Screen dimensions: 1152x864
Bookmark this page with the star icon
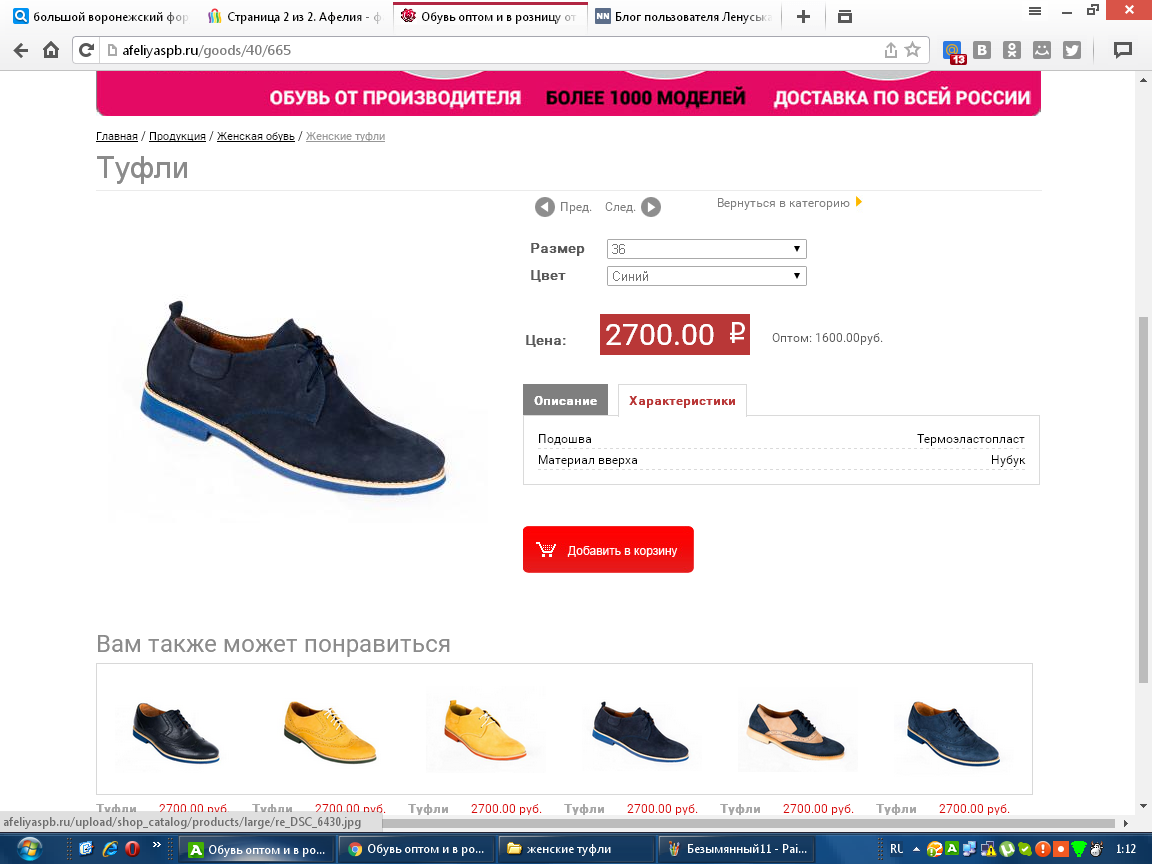[x=912, y=50]
